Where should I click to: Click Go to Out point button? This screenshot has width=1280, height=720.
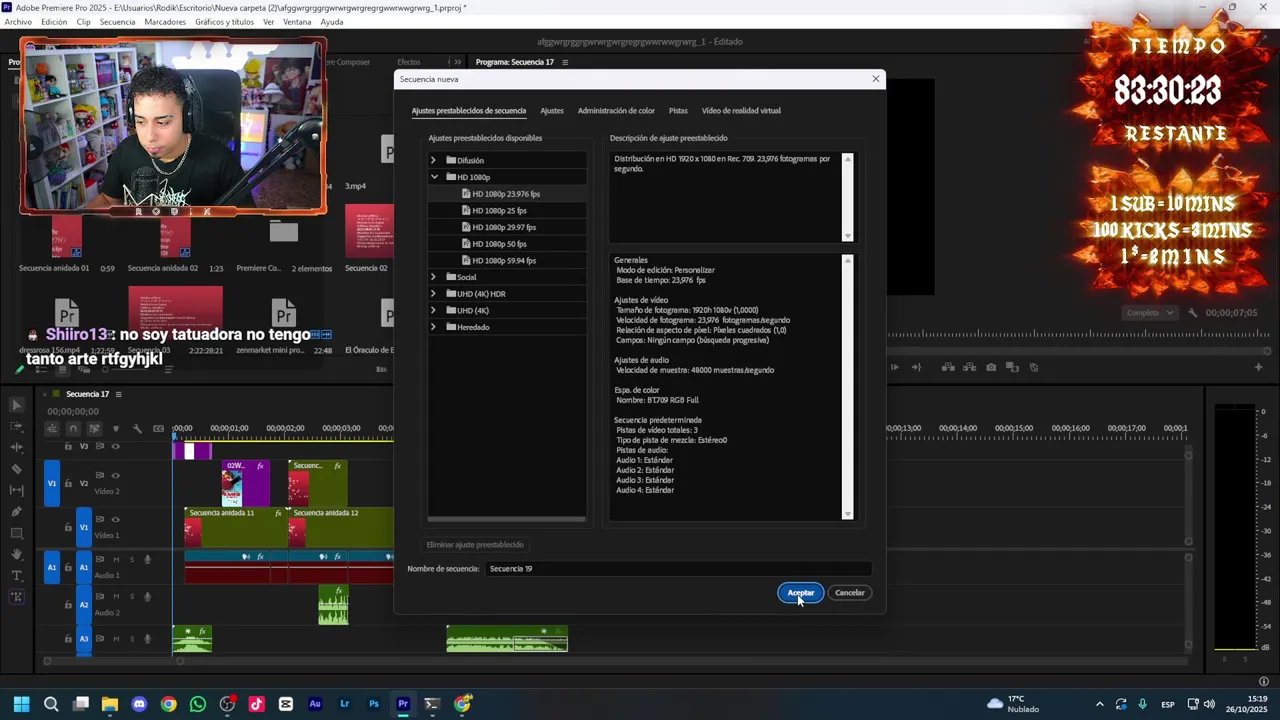(x=916, y=367)
